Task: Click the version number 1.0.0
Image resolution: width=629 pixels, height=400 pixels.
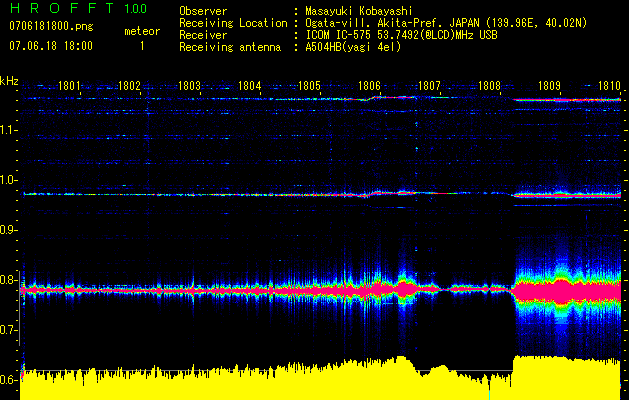Action: click(x=135, y=8)
